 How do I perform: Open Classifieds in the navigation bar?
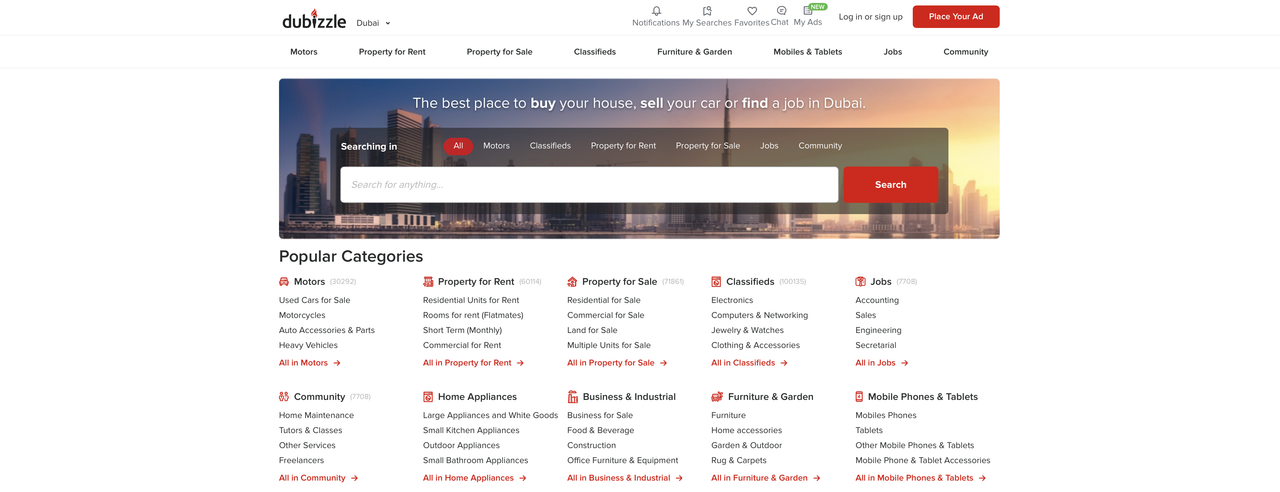[x=595, y=52]
